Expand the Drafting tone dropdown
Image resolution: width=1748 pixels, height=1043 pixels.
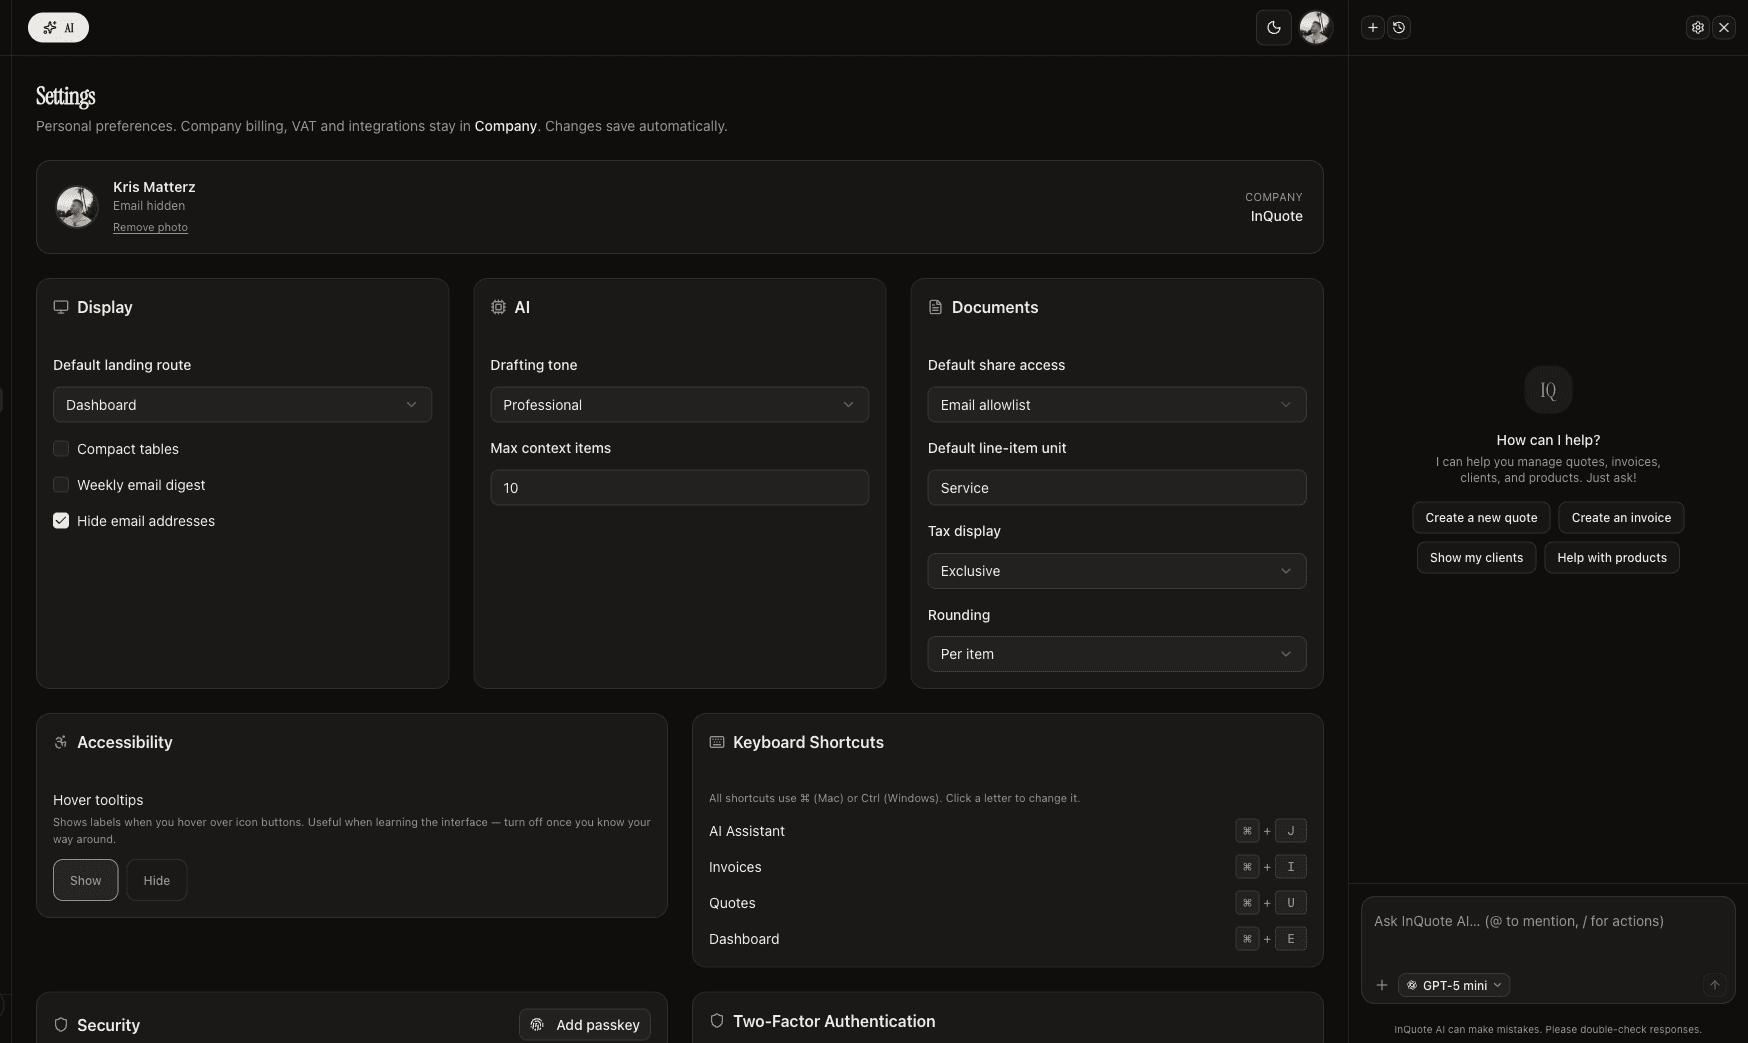click(679, 405)
